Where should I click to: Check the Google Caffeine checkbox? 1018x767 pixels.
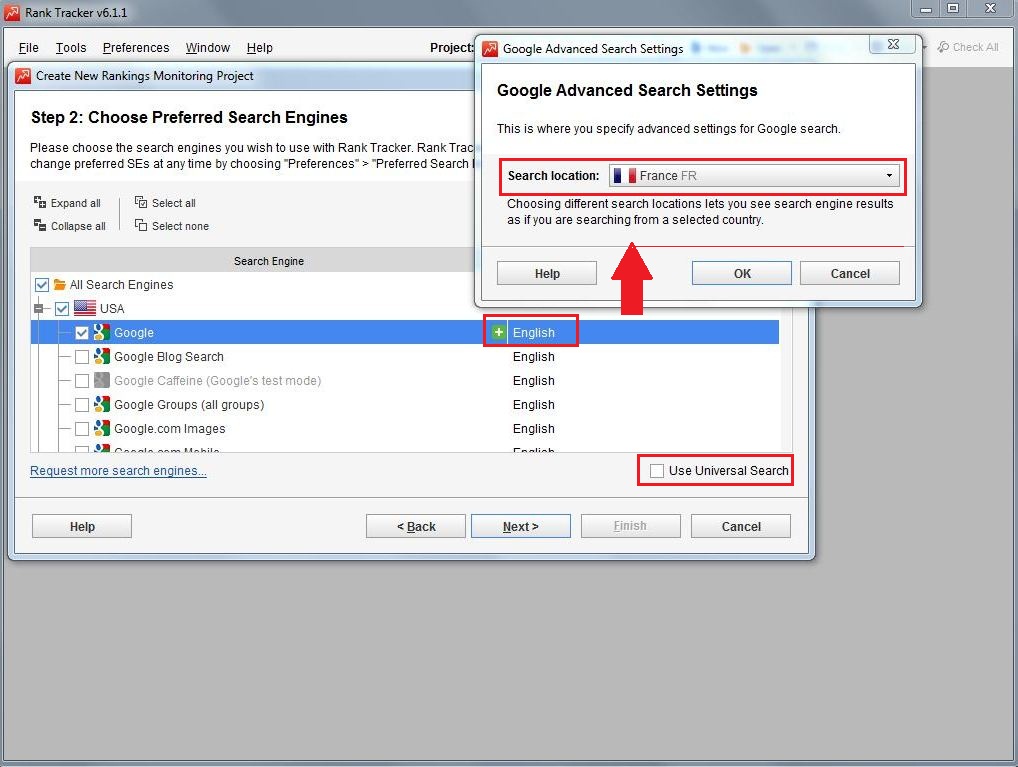point(81,381)
